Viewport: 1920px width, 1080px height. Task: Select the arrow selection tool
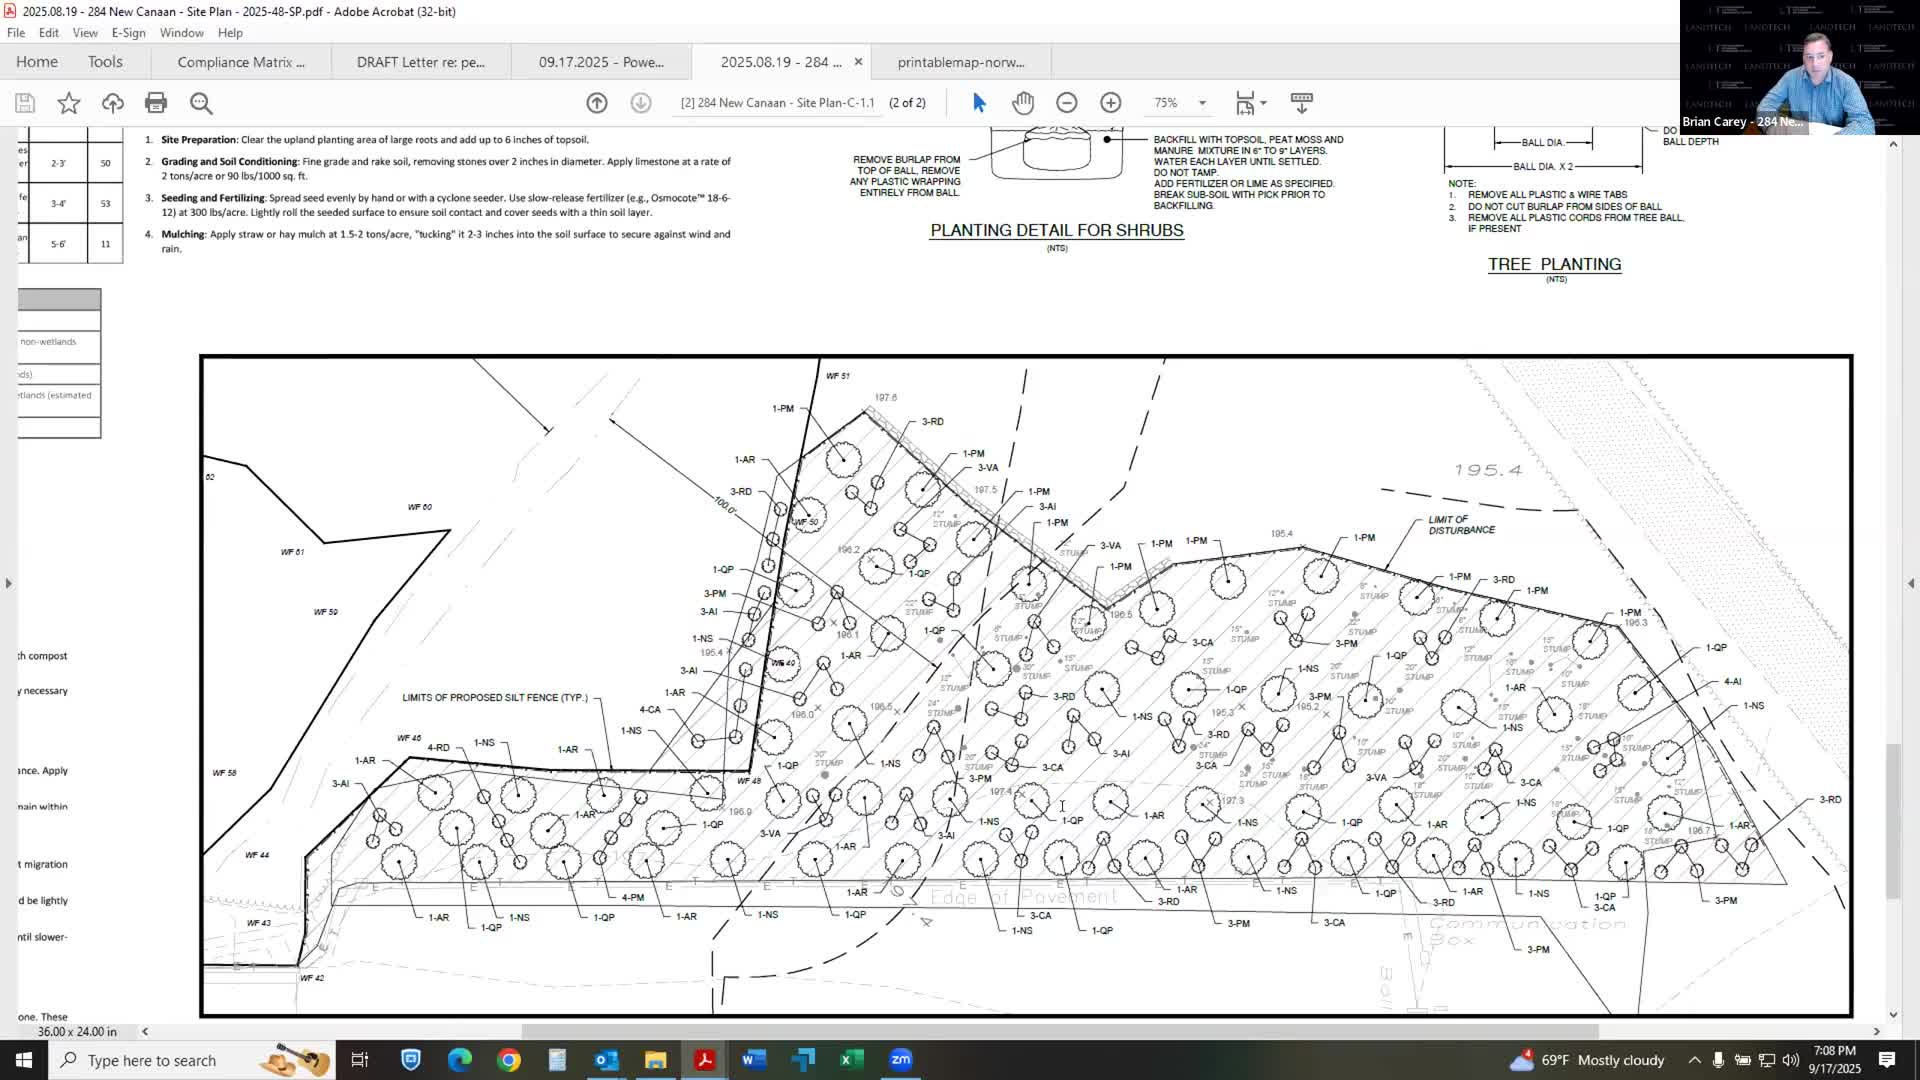[979, 103]
